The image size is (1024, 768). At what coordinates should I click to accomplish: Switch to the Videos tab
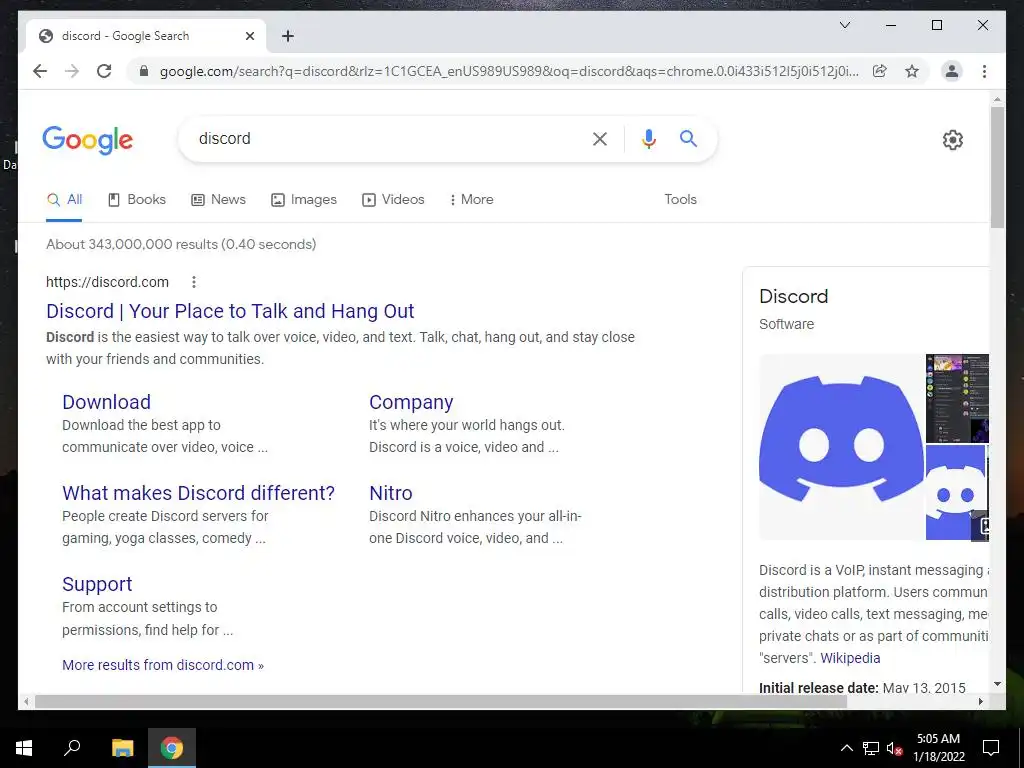393,200
